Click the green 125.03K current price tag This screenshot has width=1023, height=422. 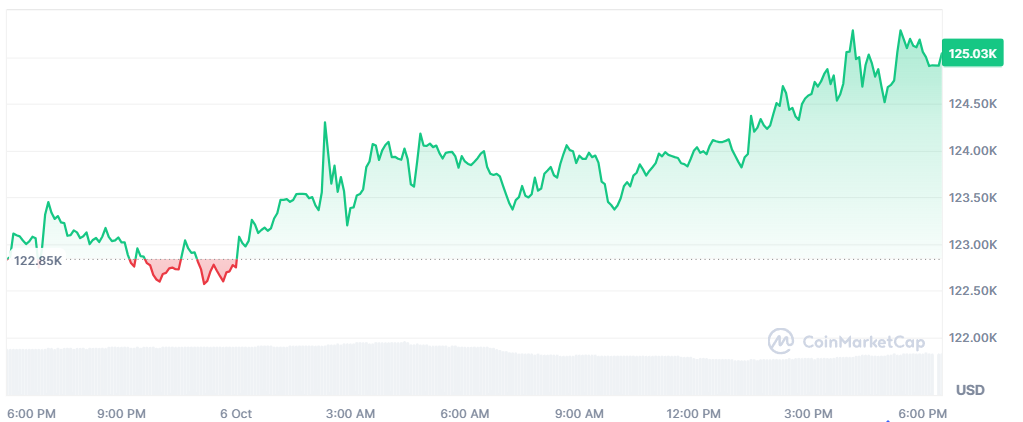click(972, 53)
